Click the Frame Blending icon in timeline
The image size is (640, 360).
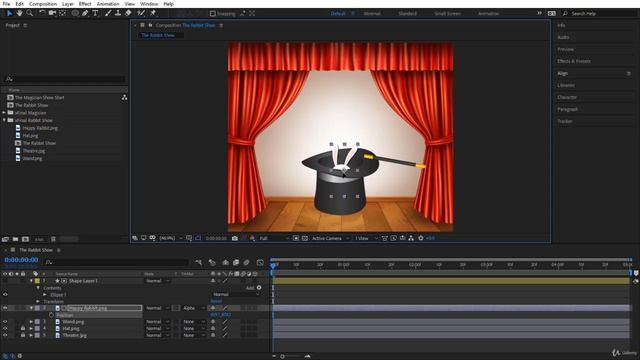coord(236,262)
